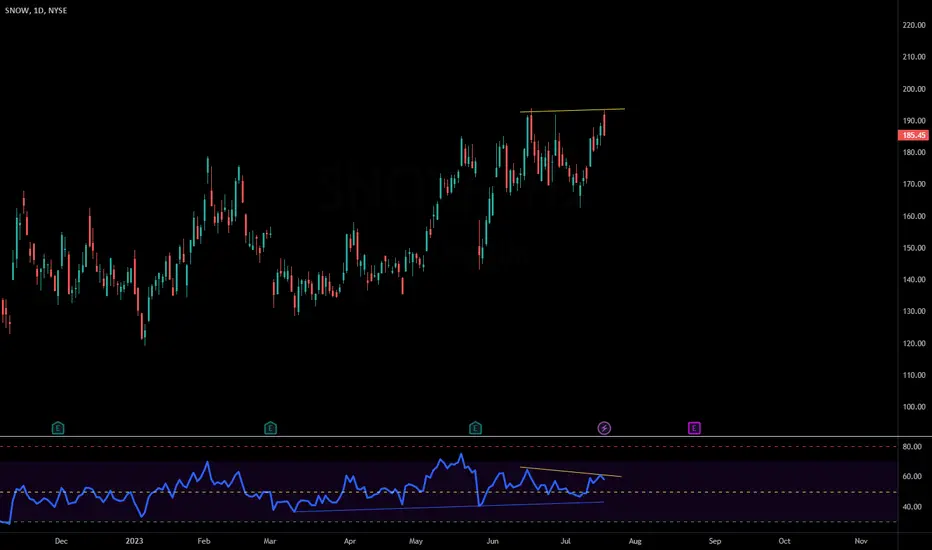The width and height of the screenshot is (932, 550).
Task: Click the Feb label on time axis
Action: 204,541
